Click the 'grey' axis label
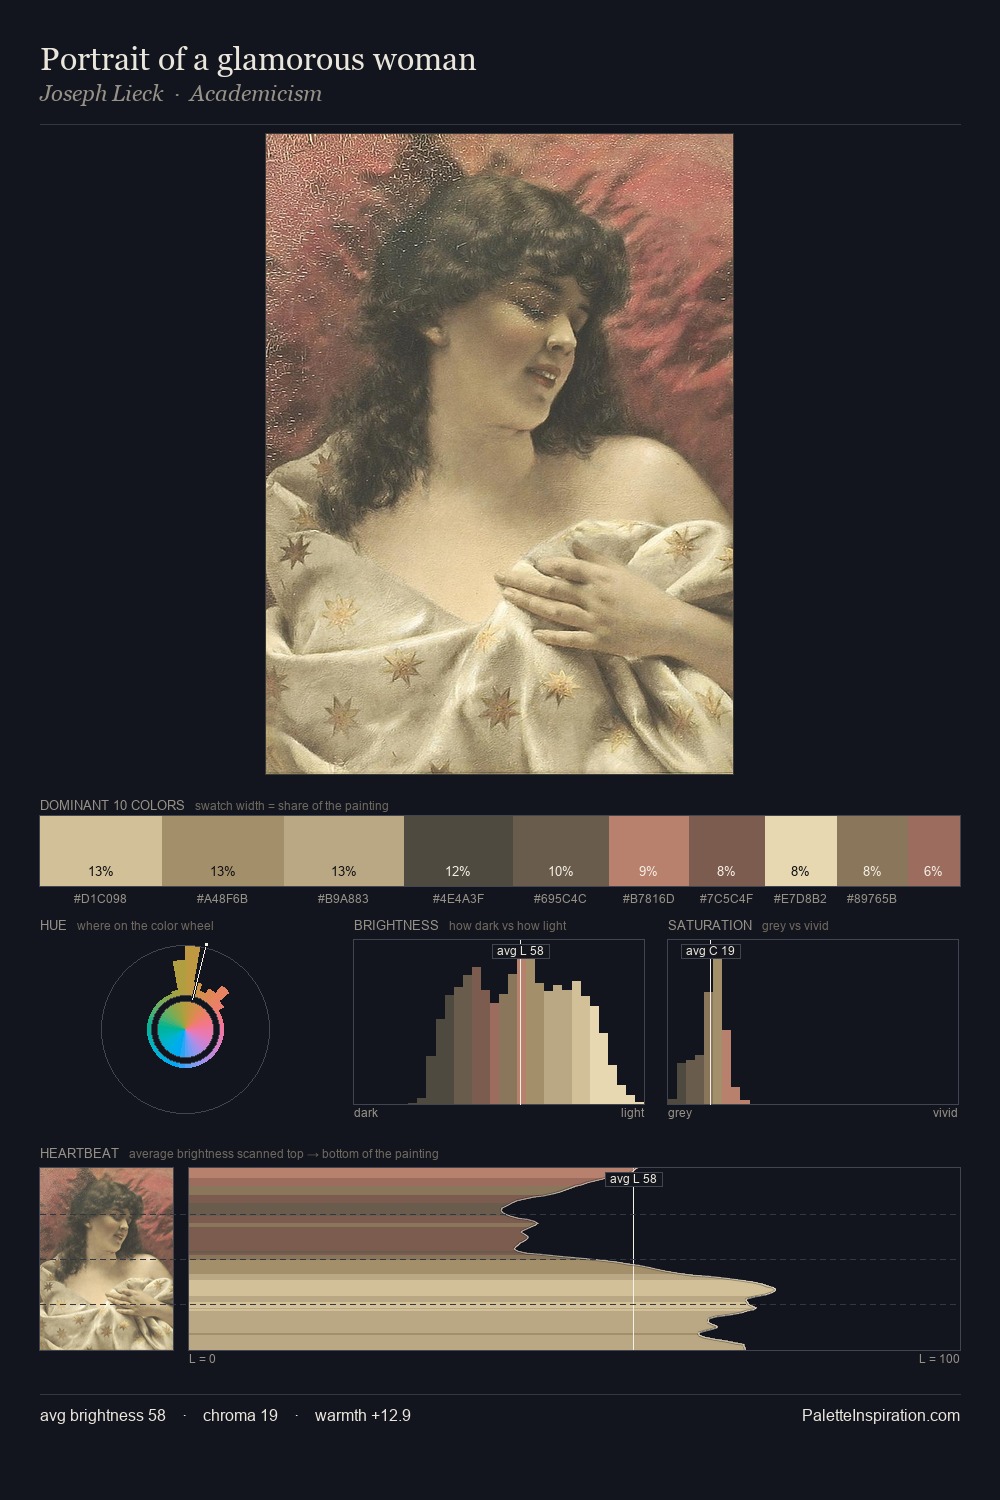This screenshot has height=1500, width=1000. [x=680, y=1113]
